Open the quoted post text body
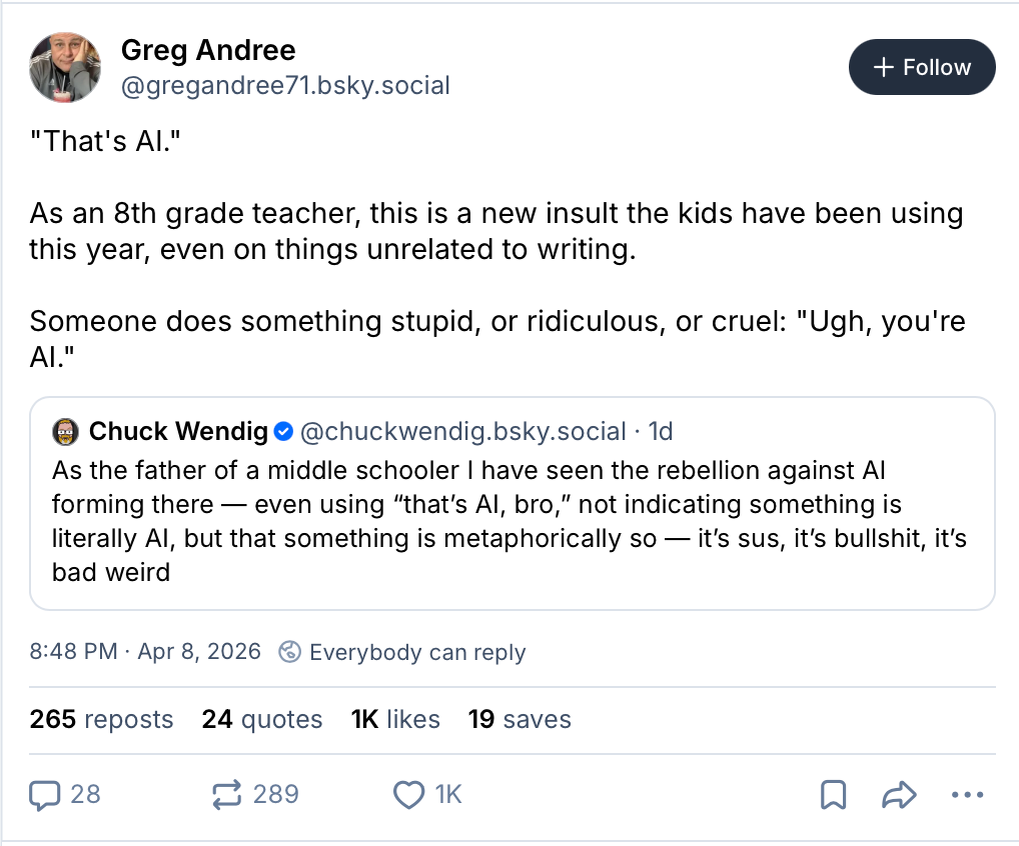Screen dimensions: 1019x846 509,520
